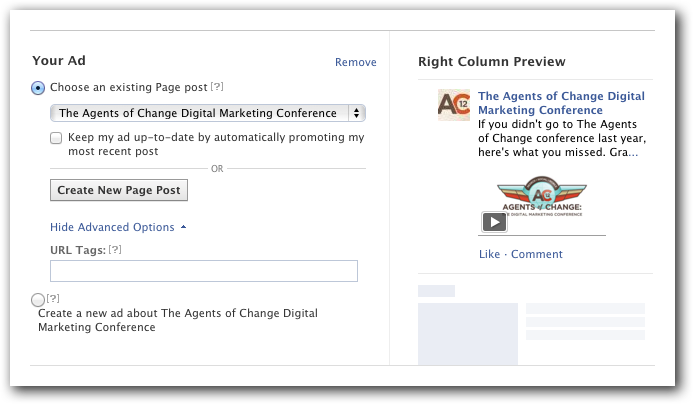Click the 'URL Tags:' label
Viewport: 693px width, 404px height.
78,250
